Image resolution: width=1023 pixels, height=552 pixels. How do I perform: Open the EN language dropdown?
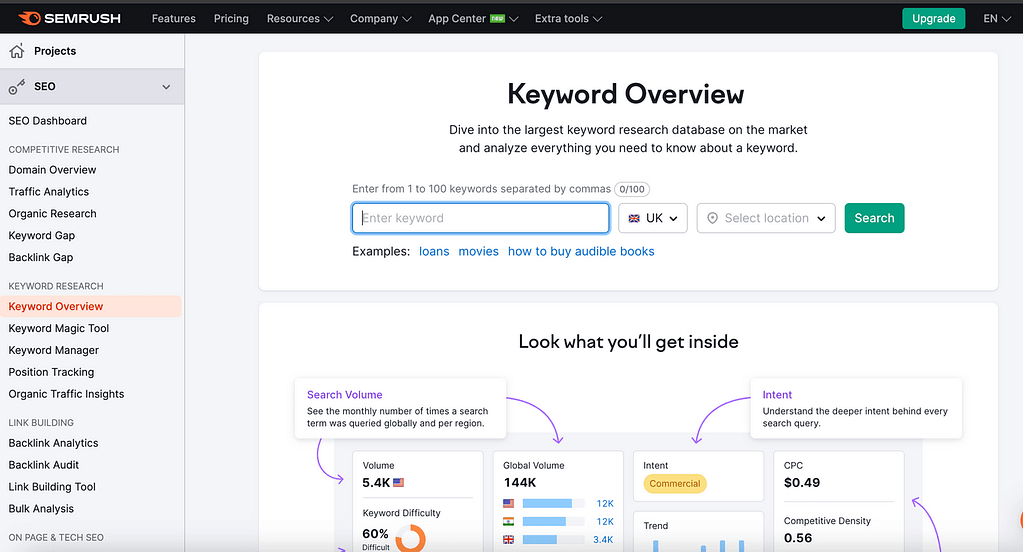996,19
